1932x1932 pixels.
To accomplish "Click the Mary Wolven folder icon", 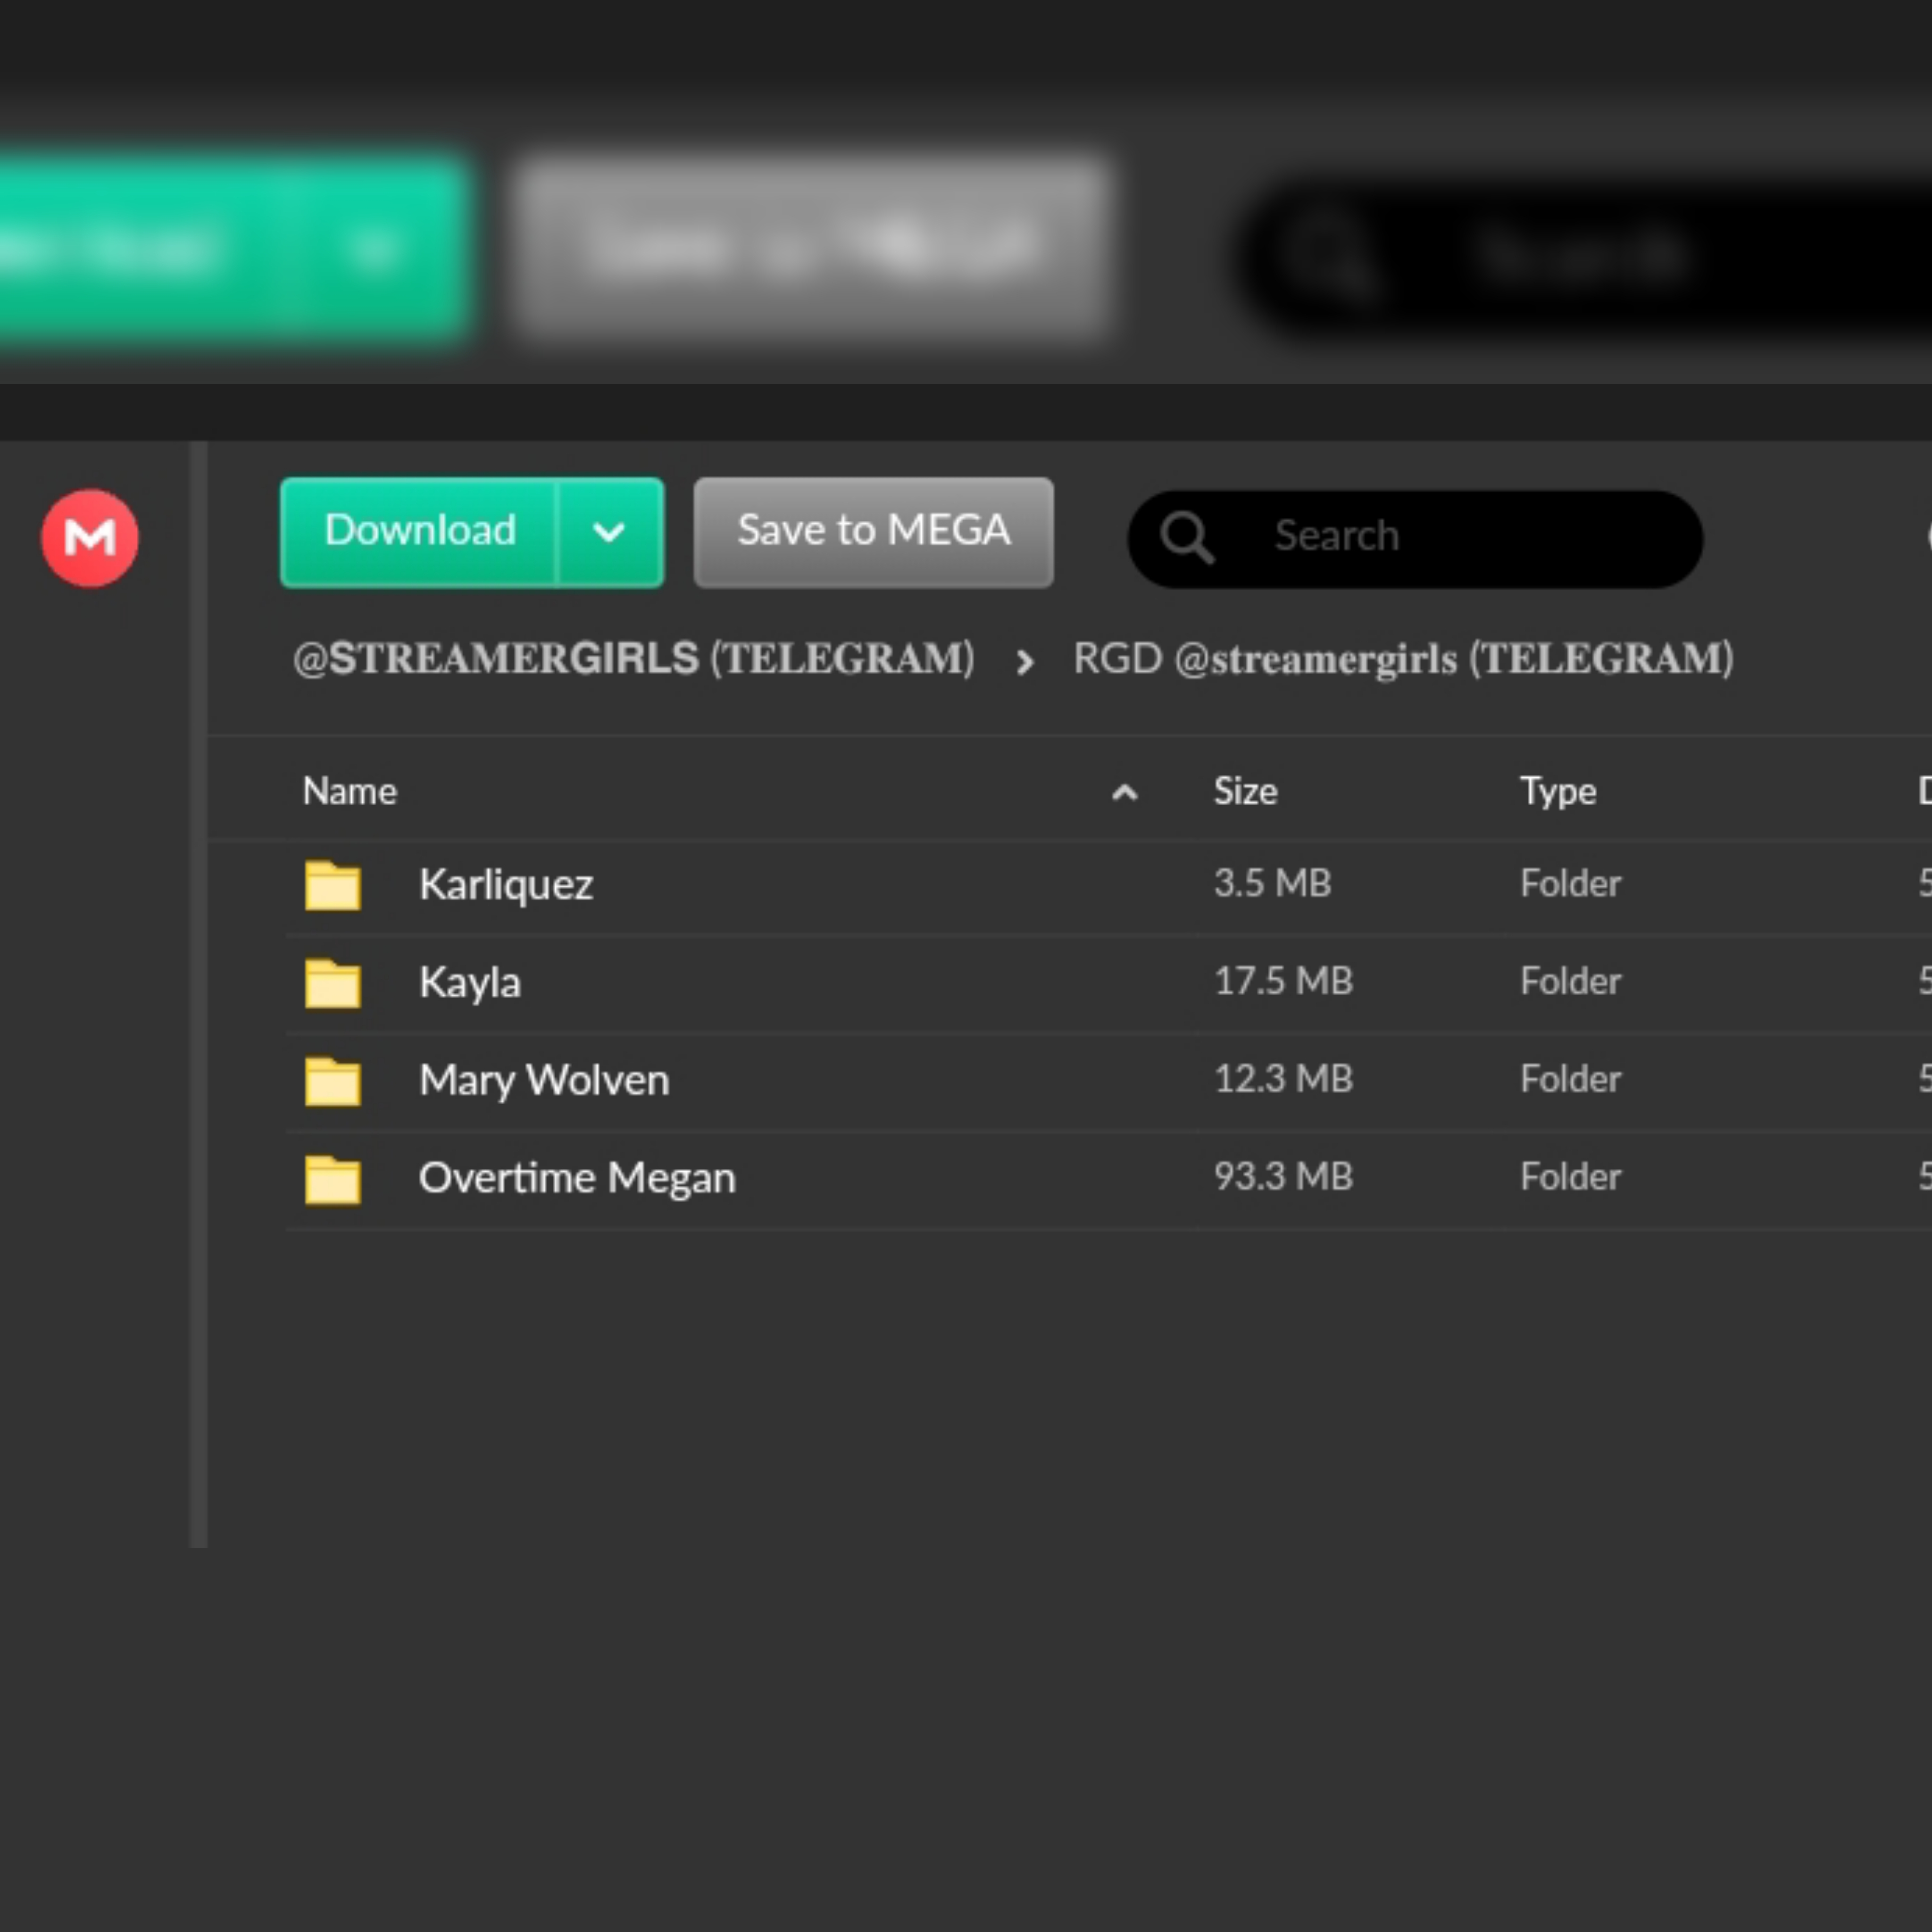I will 332,1081.
